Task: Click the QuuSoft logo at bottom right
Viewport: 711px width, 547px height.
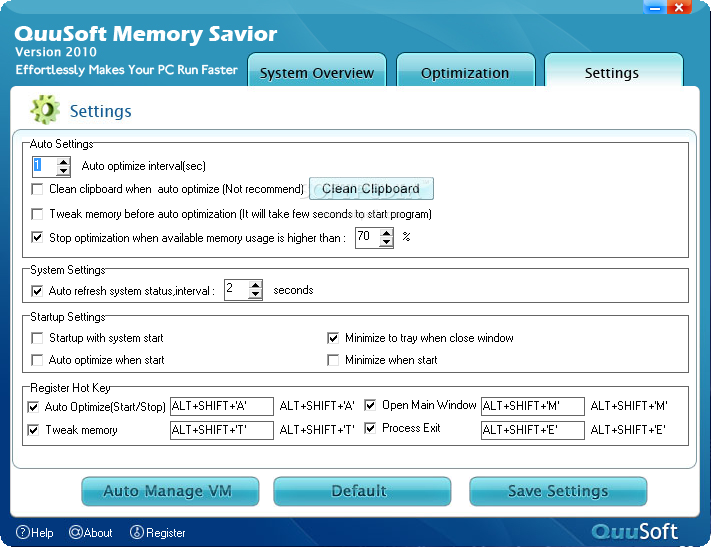Action: pos(634,531)
